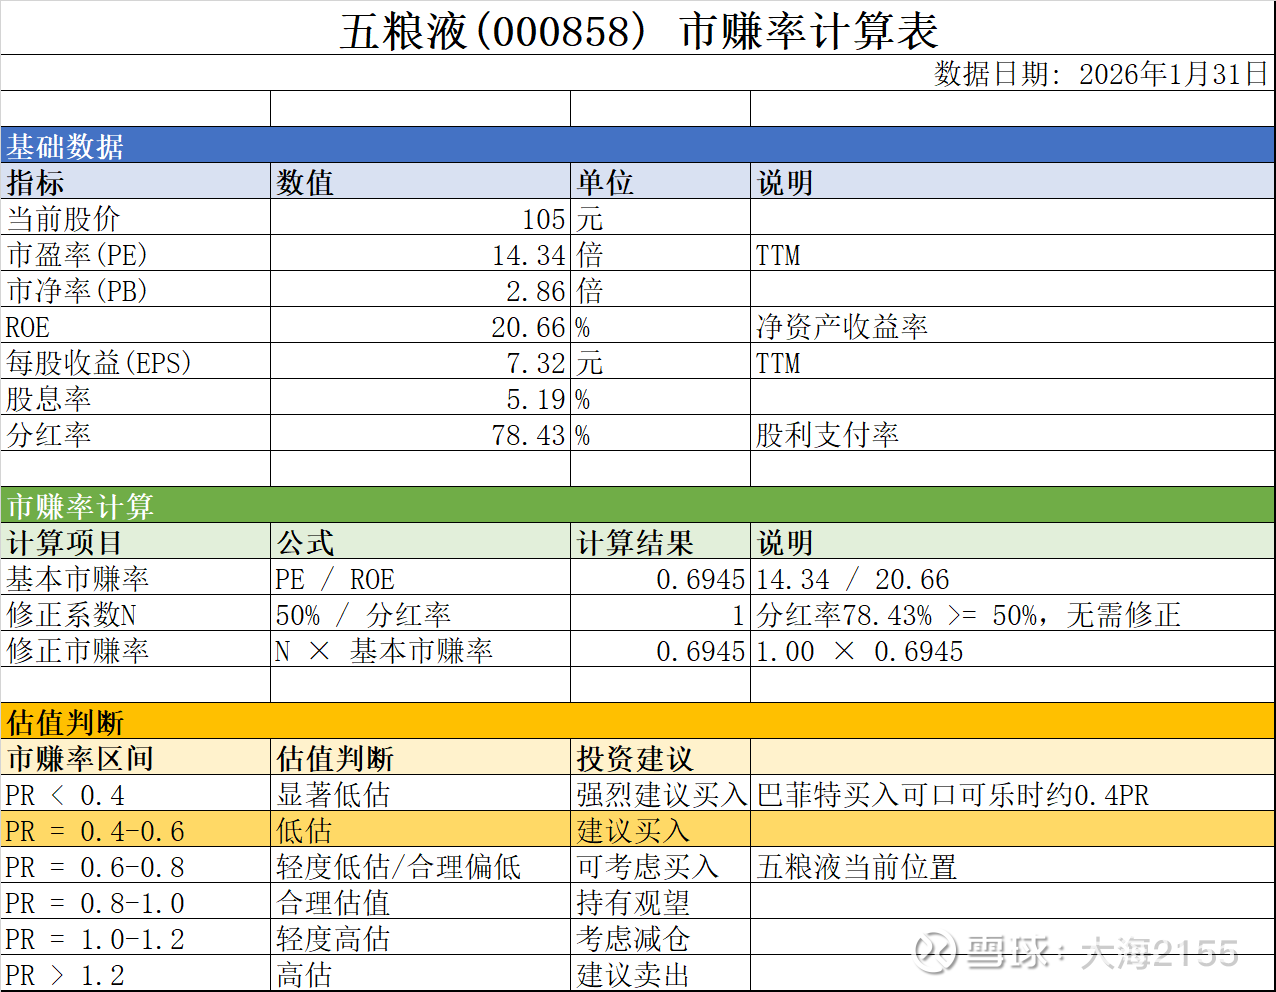Select the 净资产收益率 note cell

tap(1013, 325)
